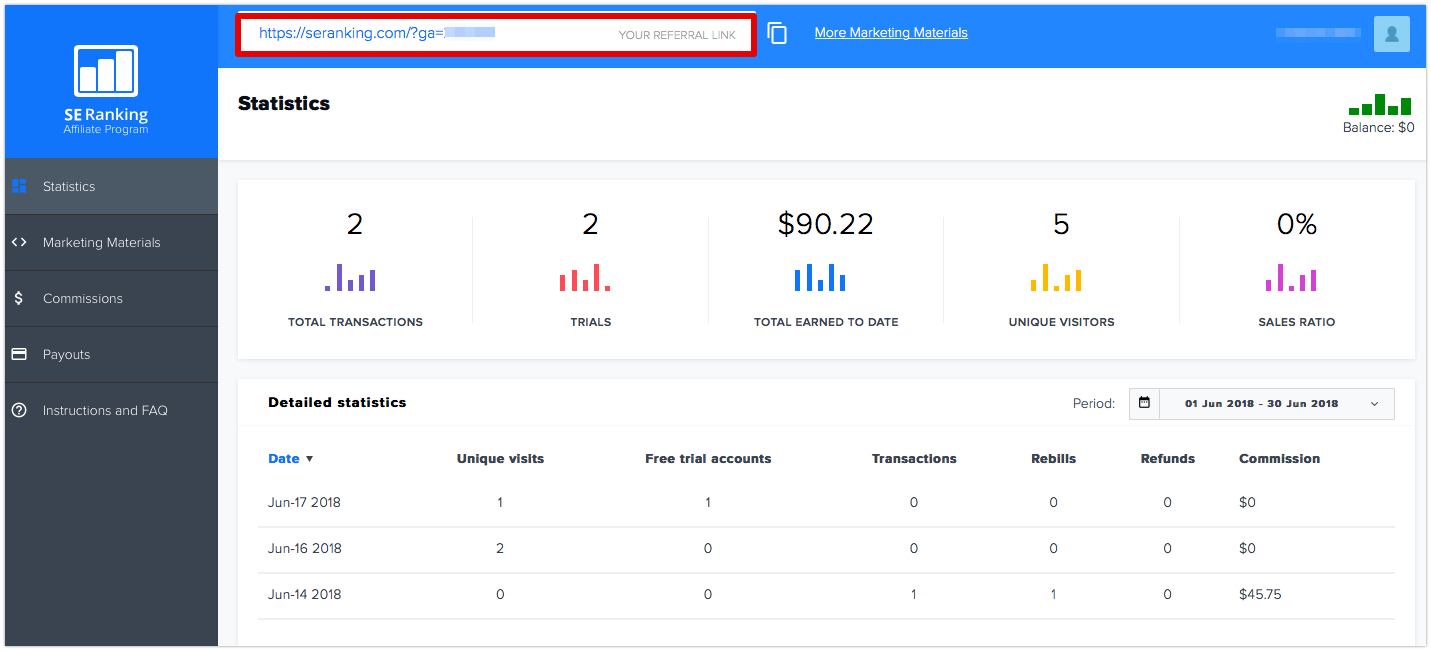
Task: Click the Total Transactions mini bar chart
Action: [x=350, y=277]
